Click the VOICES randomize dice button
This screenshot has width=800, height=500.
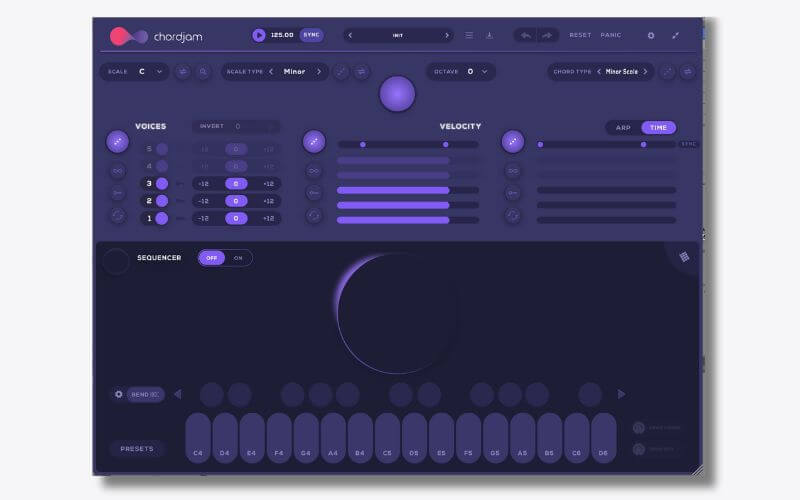[117, 142]
